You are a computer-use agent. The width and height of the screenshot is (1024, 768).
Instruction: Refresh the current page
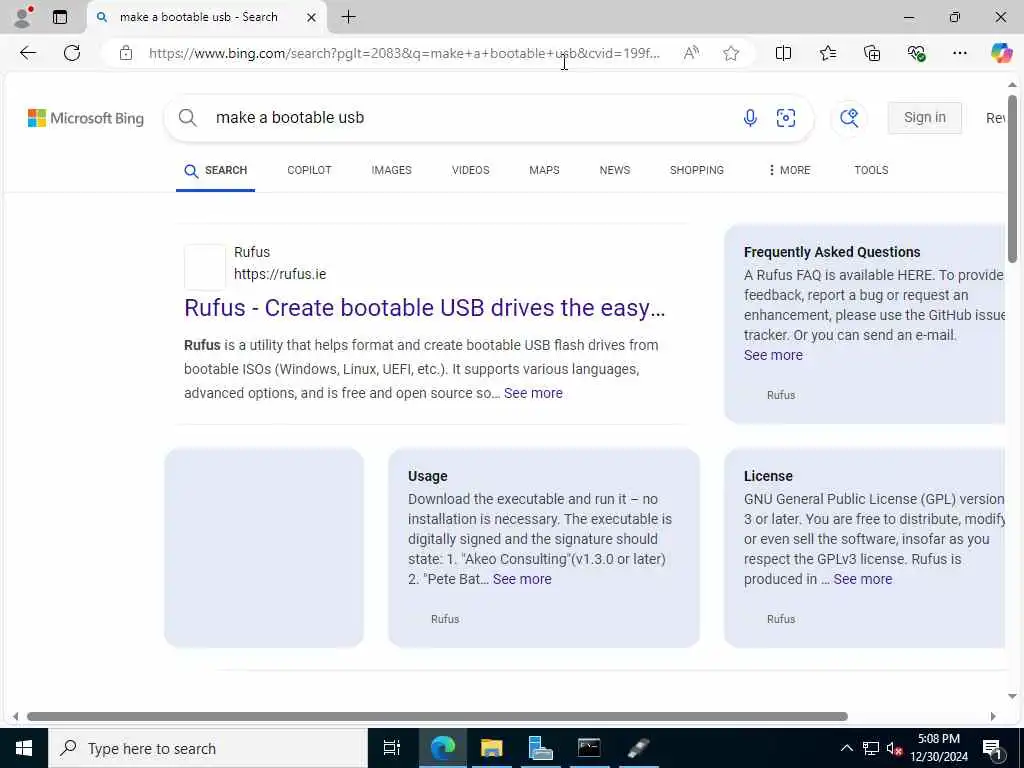tap(72, 53)
